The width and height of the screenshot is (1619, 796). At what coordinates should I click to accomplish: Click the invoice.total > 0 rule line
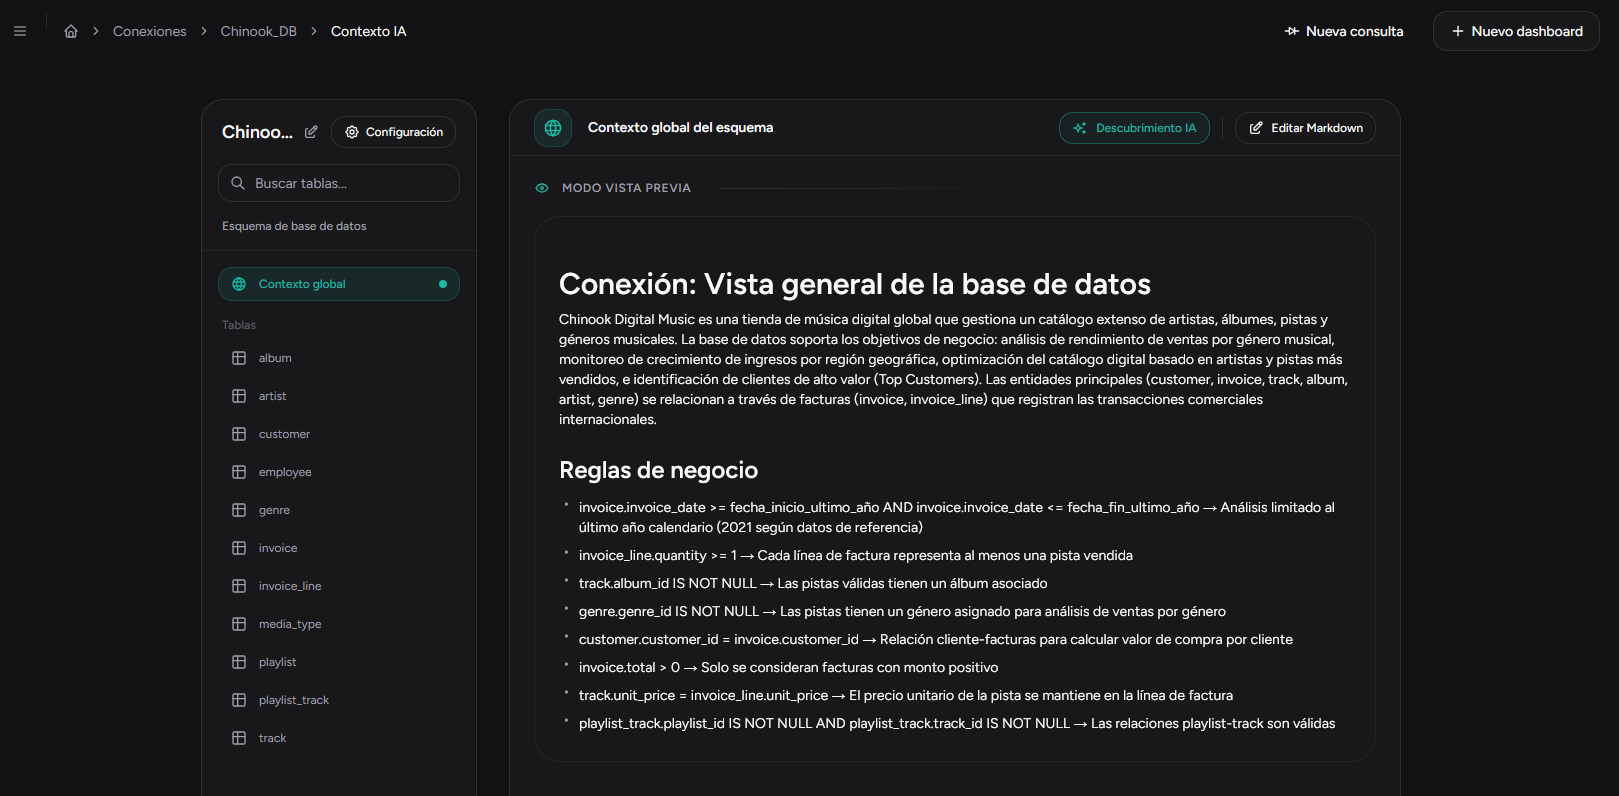pyautogui.click(x=788, y=667)
